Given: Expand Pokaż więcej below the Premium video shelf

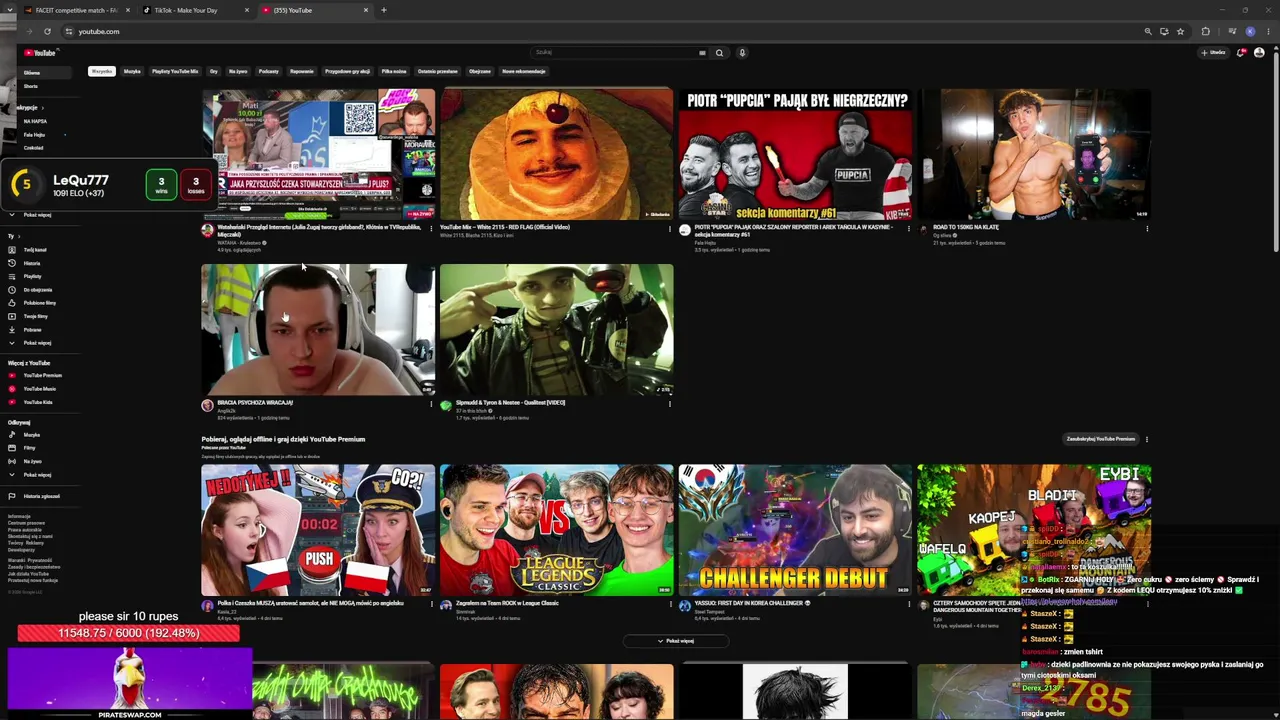Looking at the screenshot, I should [x=676, y=641].
